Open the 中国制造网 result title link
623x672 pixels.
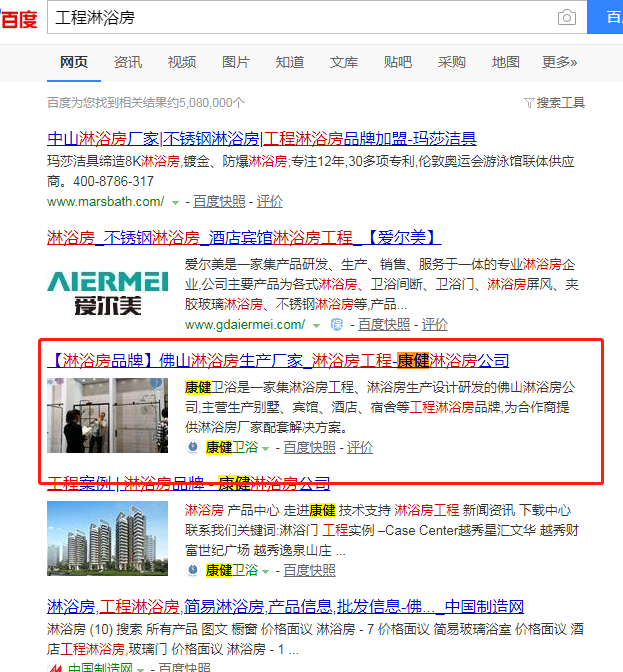click(x=285, y=606)
